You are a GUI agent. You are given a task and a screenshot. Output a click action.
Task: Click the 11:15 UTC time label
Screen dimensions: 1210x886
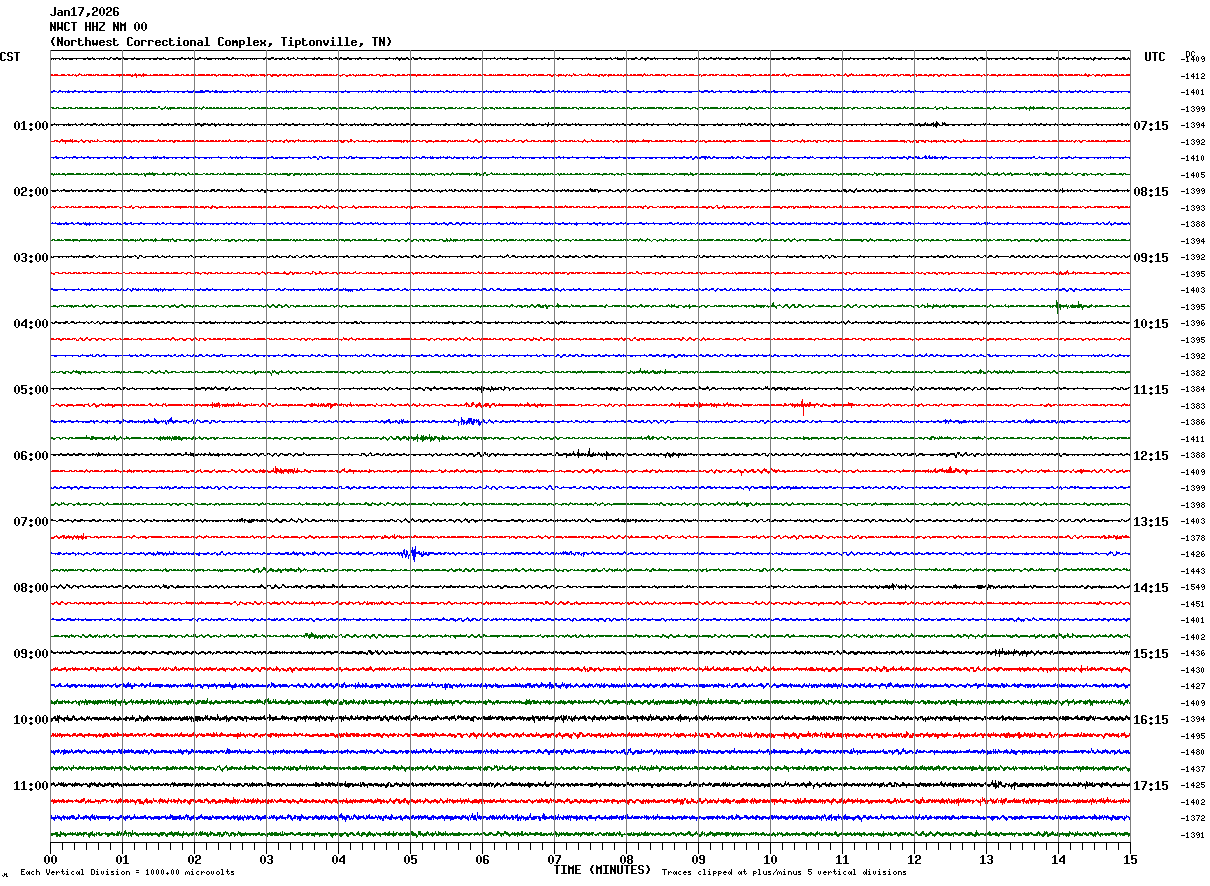(1151, 390)
